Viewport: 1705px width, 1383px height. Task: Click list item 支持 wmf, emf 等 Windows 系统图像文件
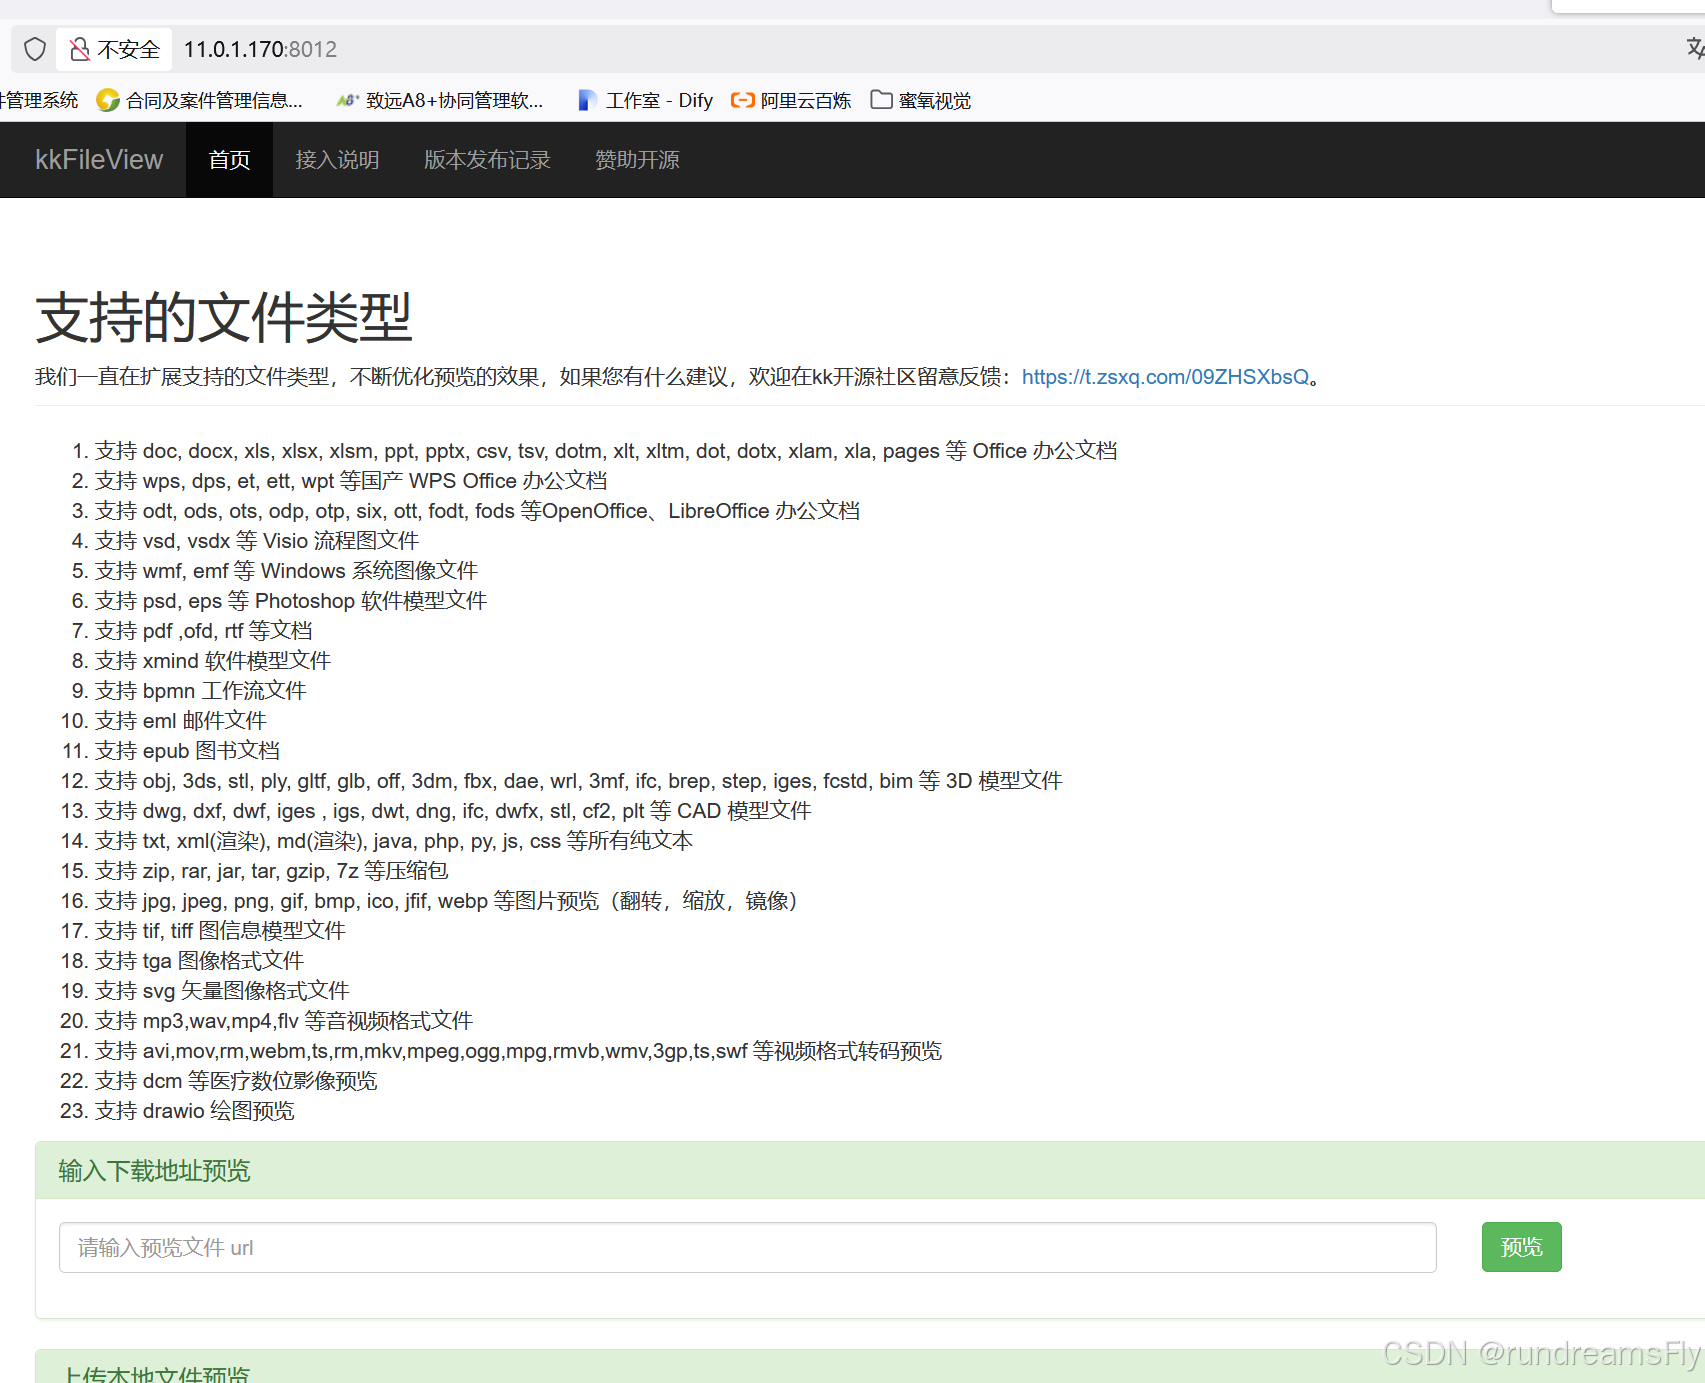point(286,571)
